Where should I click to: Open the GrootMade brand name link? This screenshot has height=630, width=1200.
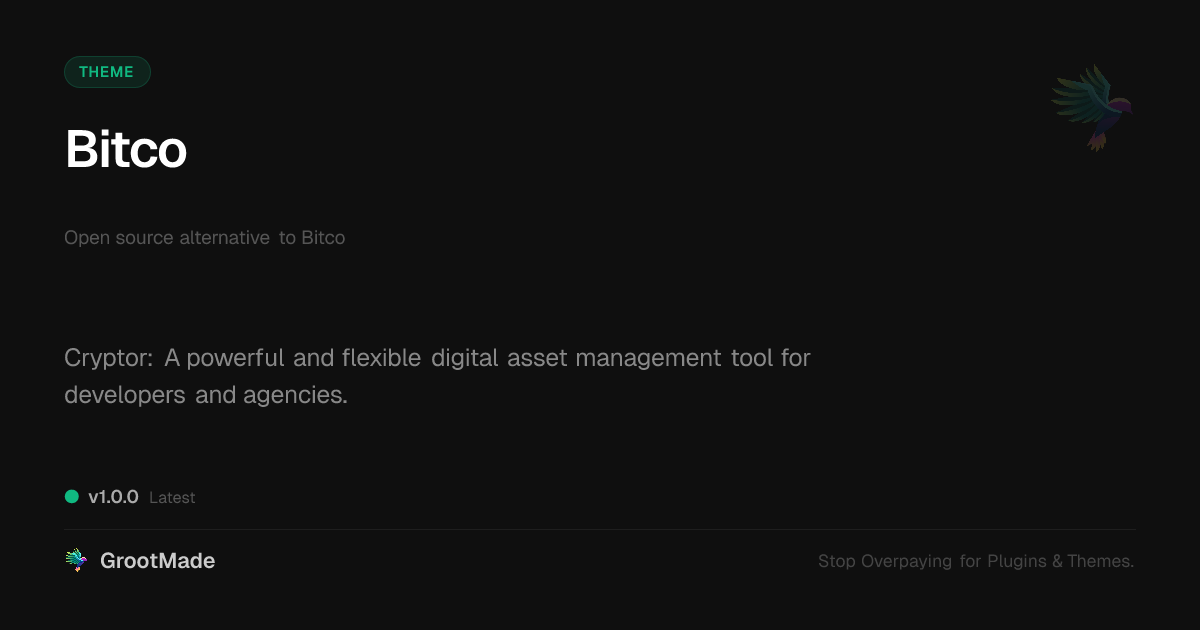[x=157, y=561]
